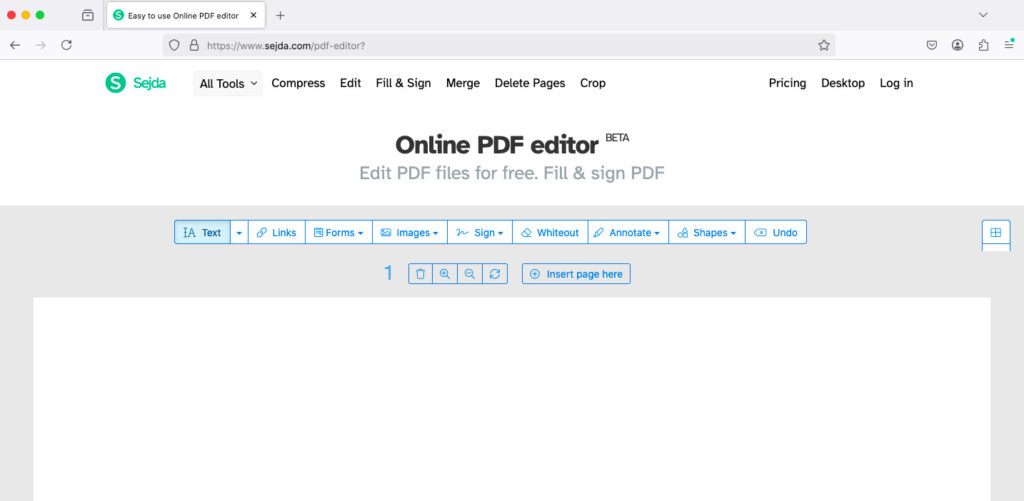Open the Shapes dropdown
The height and width of the screenshot is (501, 1024).
click(707, 232)
